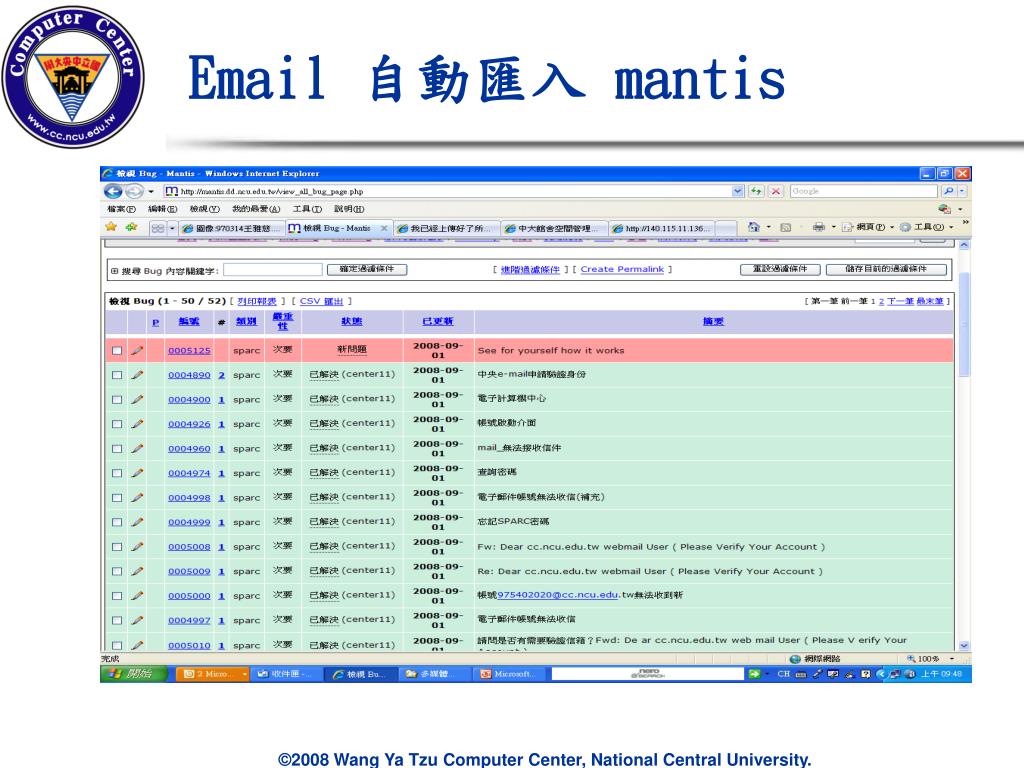Click edit pencil for bug 0004900
This screenshot has width=1024, height=768.
pyautogui.click(x=137, y=399)
